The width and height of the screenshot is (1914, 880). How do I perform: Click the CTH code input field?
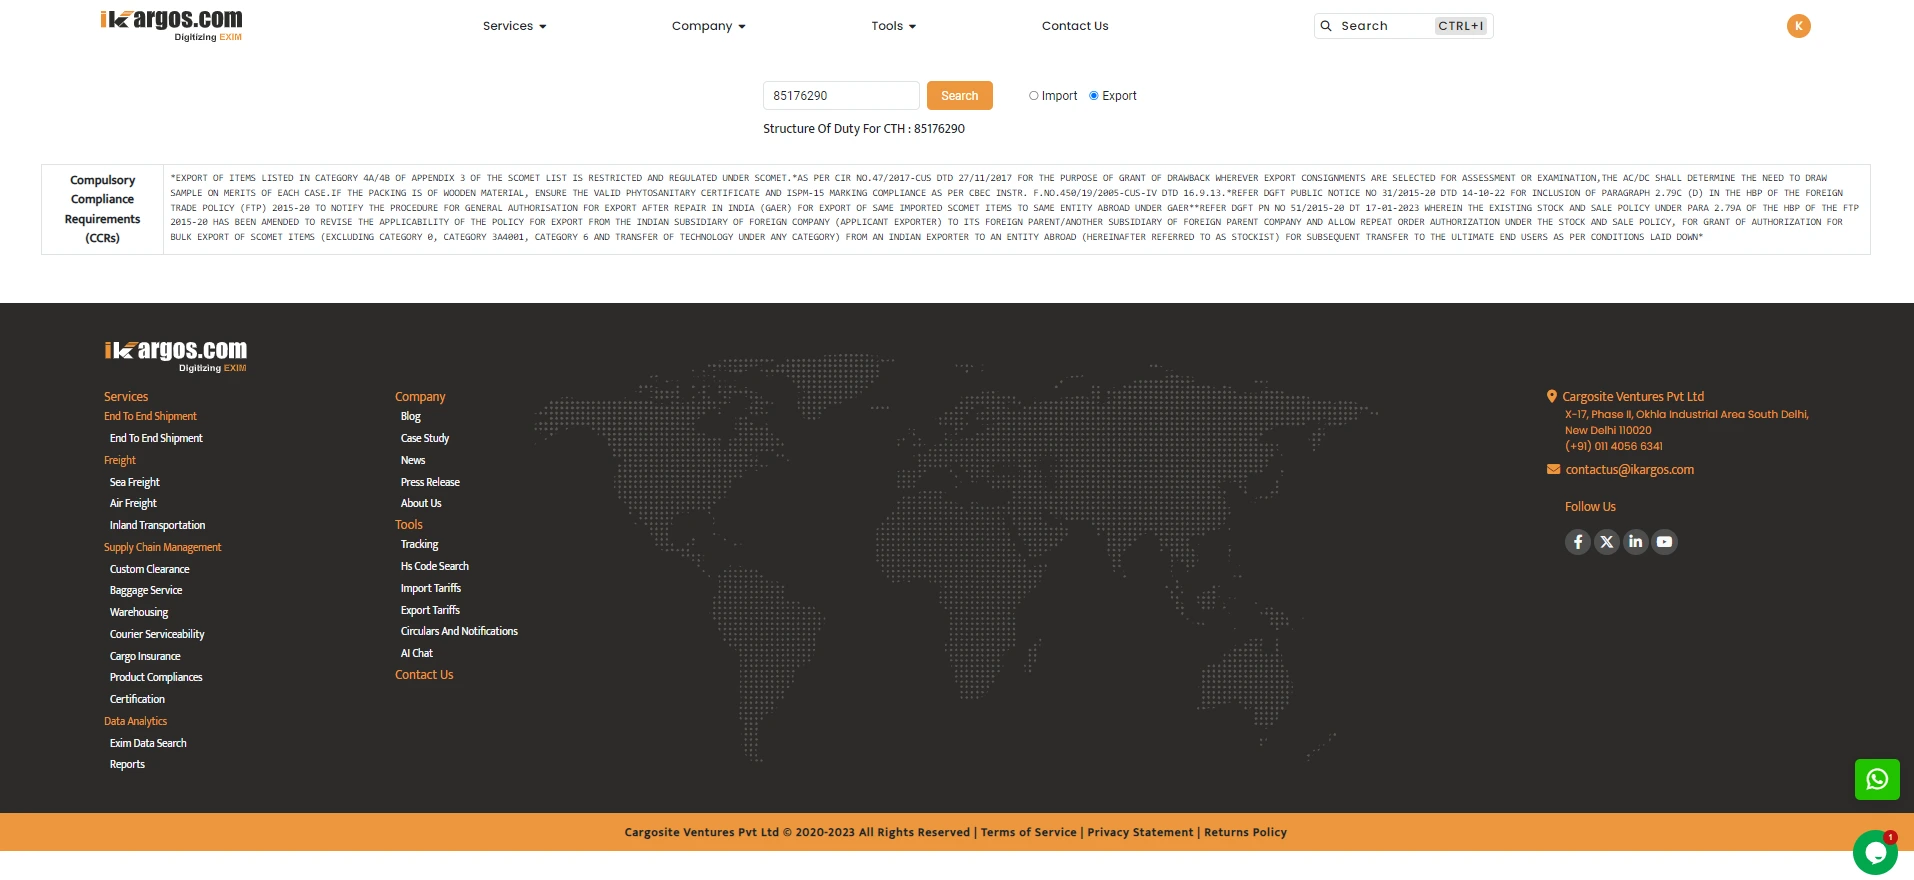tap(840, 96)
